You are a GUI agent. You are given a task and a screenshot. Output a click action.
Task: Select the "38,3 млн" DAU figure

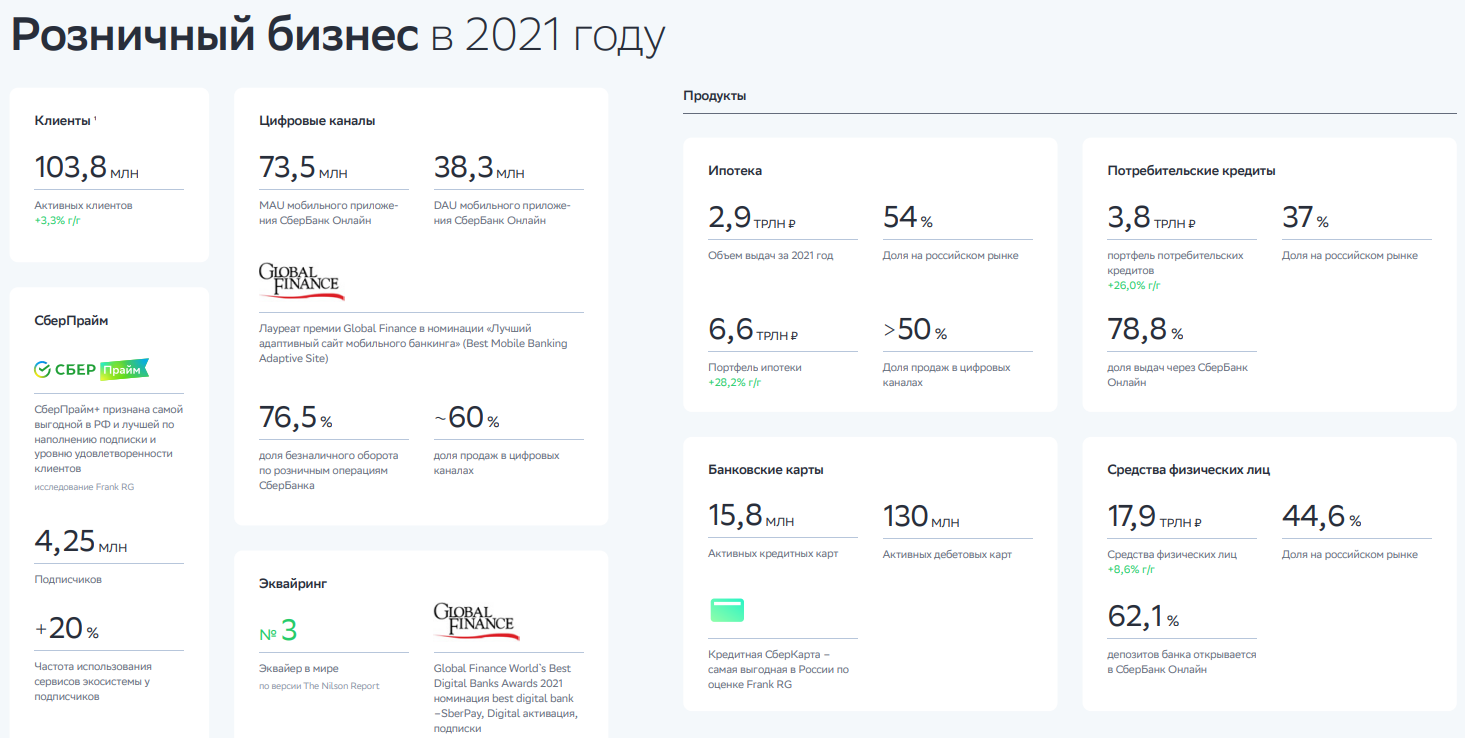479,167
